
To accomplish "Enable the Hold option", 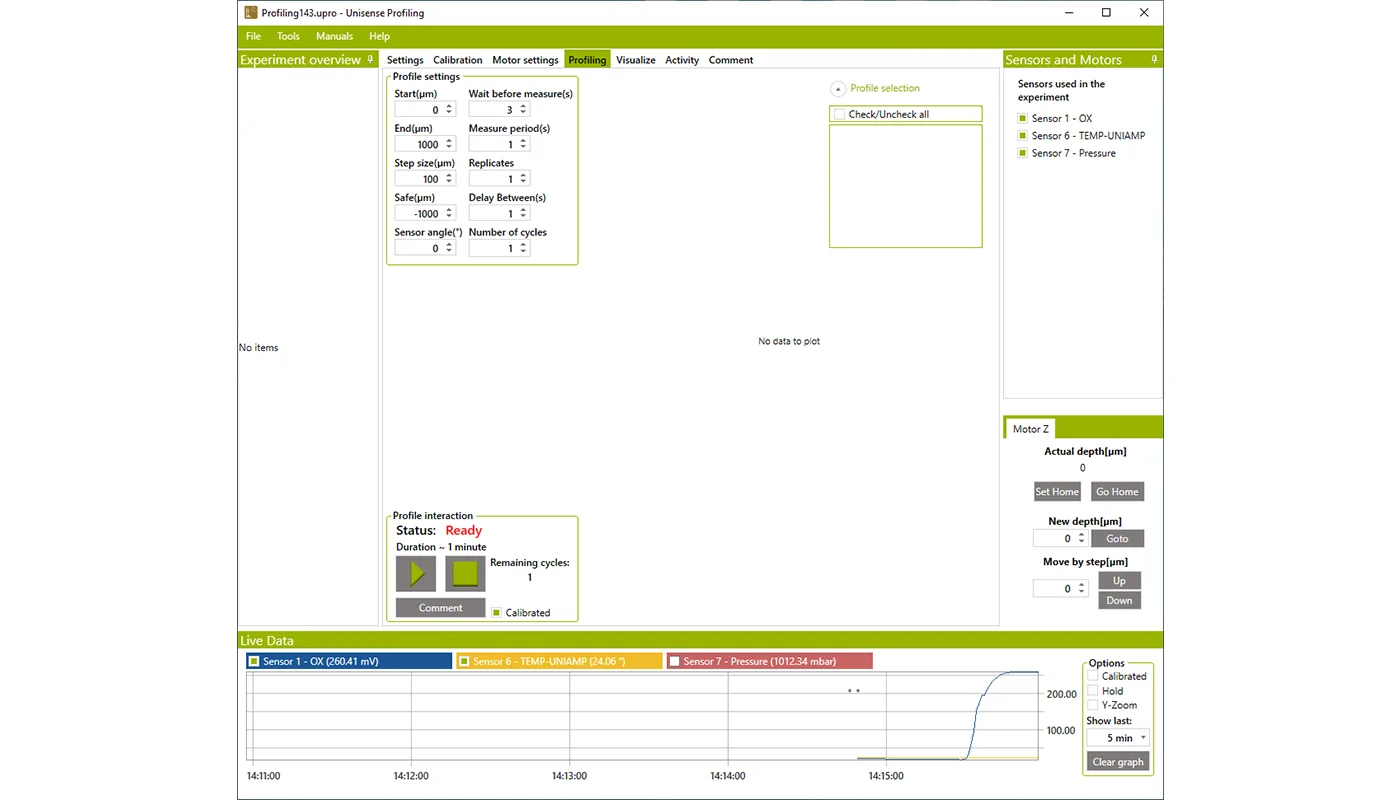I will tap(1093, 691).
